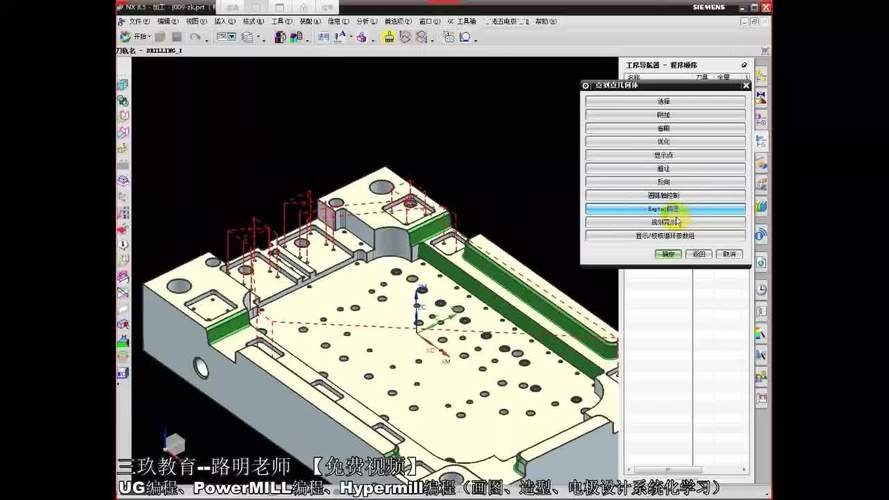The height and width of the screenshot is (500, 889).
Task: Open the Operation Navigator icon in the right resource bar
Action: point(761,141)
